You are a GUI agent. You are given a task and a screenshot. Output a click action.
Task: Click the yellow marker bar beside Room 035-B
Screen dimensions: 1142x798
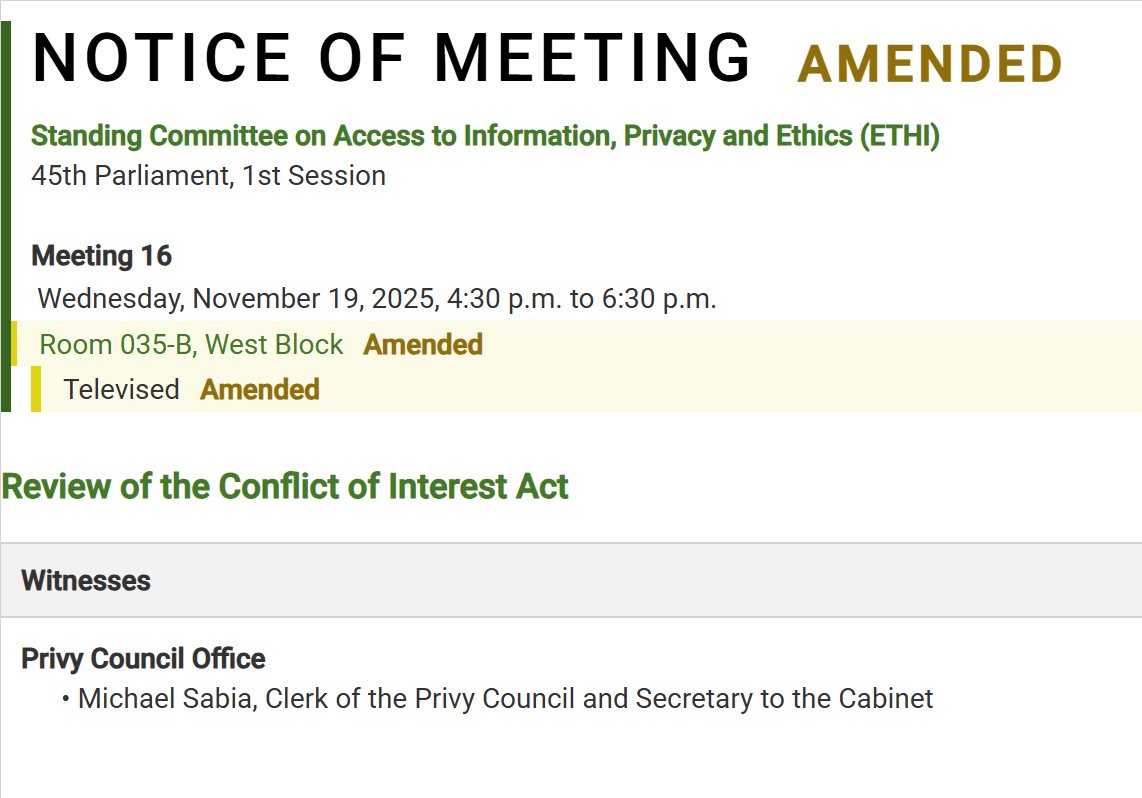[x=14, y=344]
